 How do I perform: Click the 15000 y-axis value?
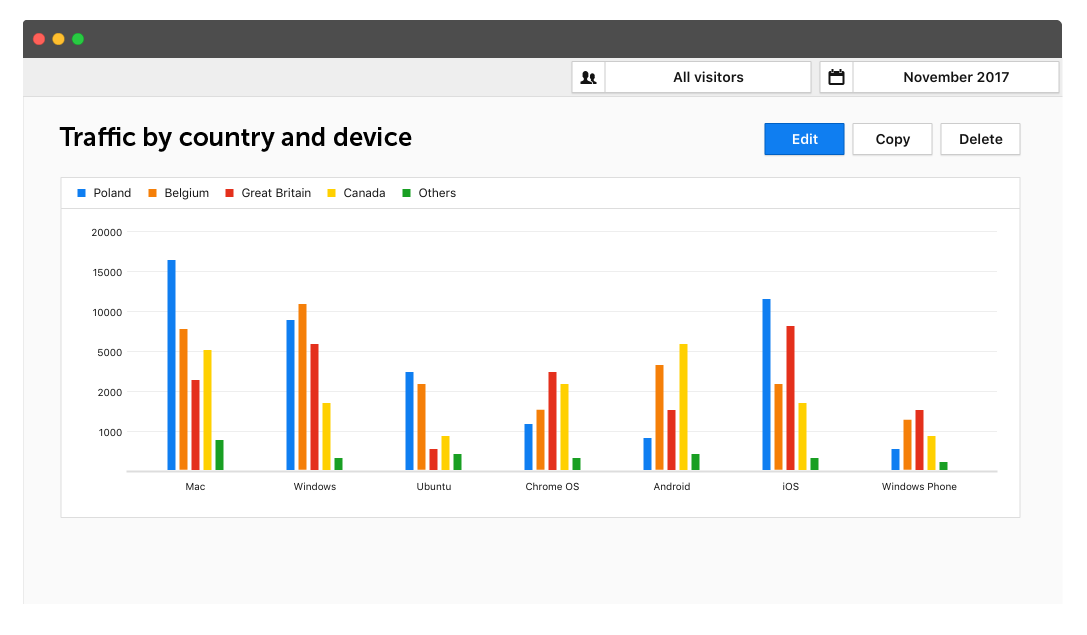[x=107, y=272]
